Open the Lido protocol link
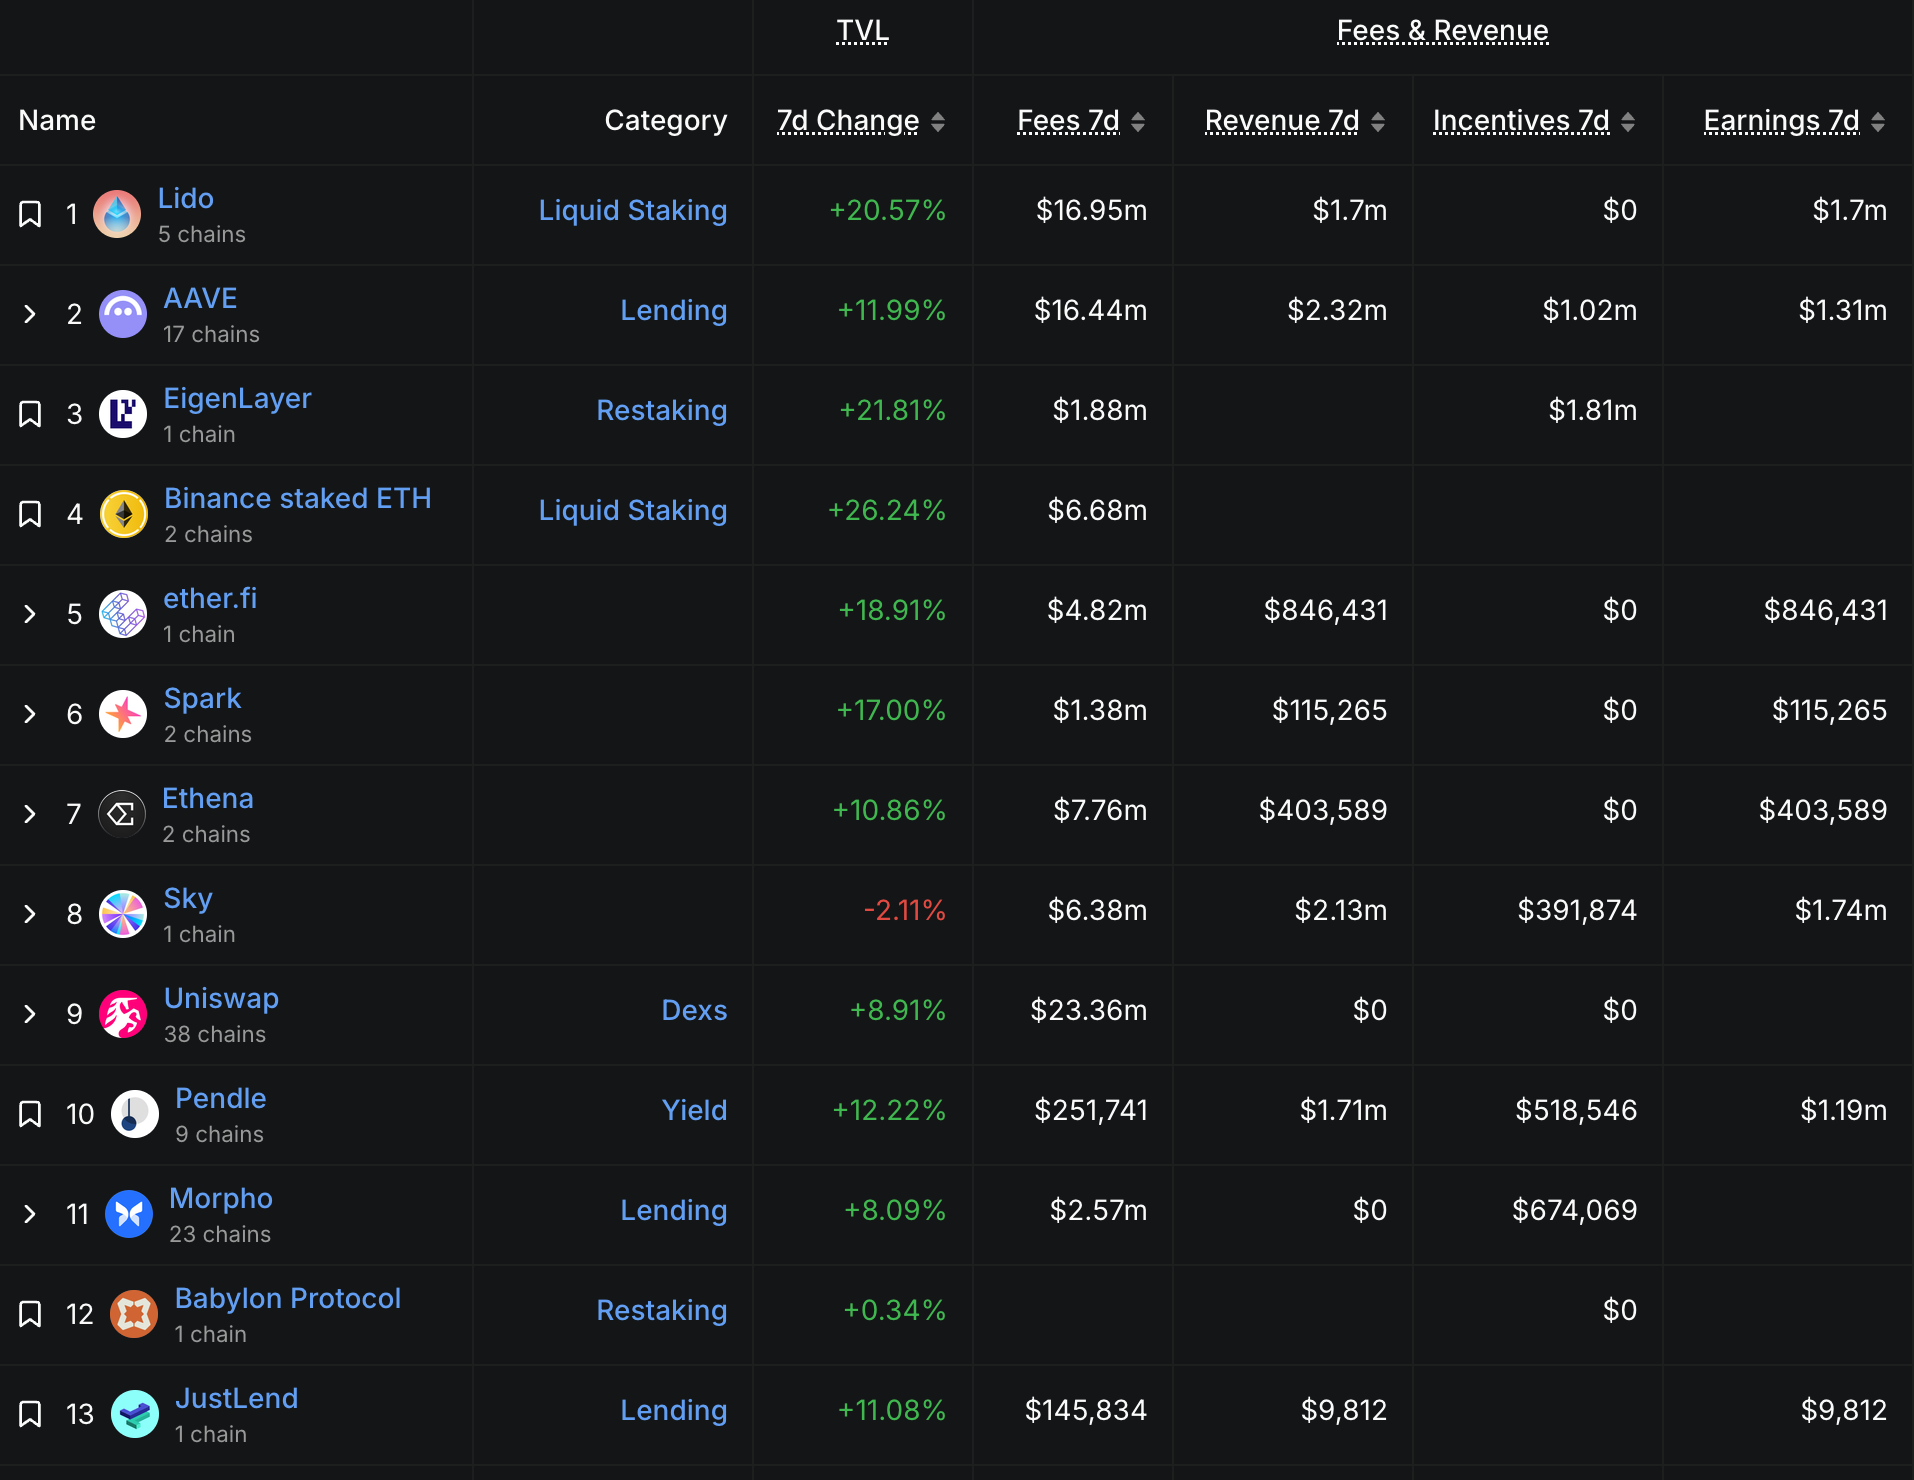The height and width of the screenshot is (1480, 1914). 186,198
